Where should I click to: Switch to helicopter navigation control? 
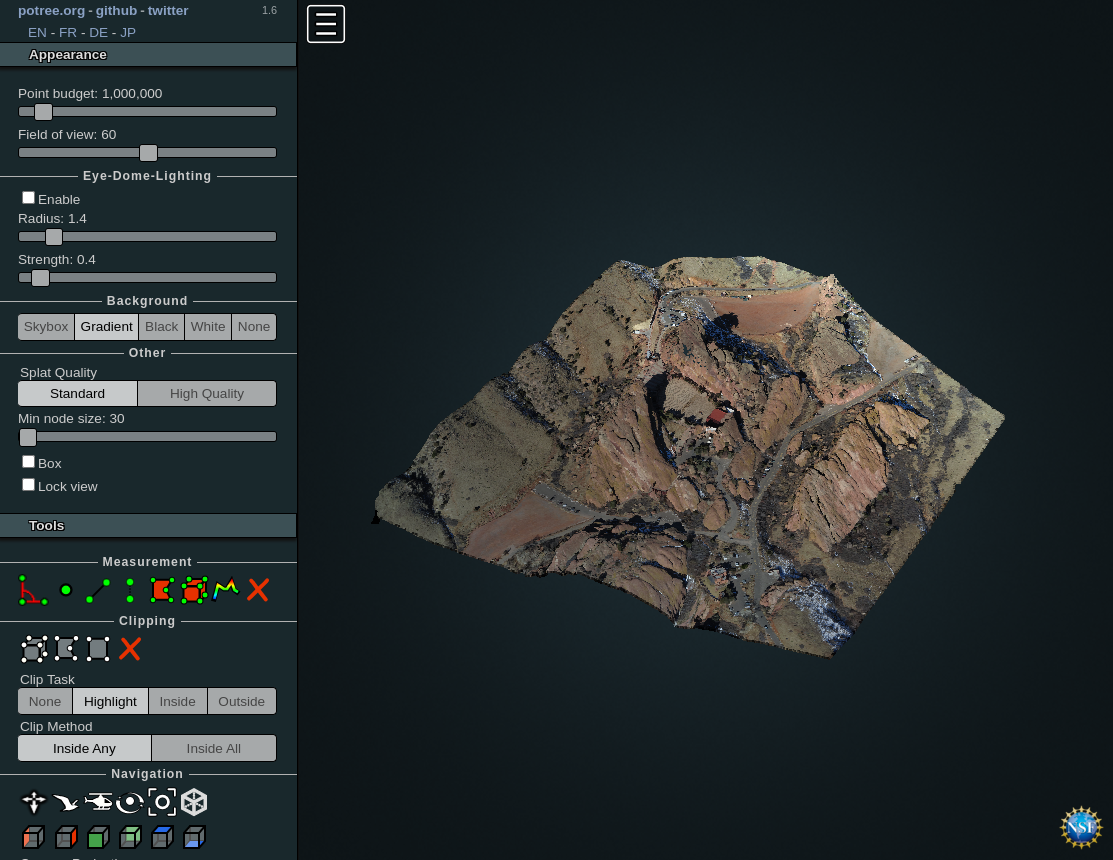(98, 802)
